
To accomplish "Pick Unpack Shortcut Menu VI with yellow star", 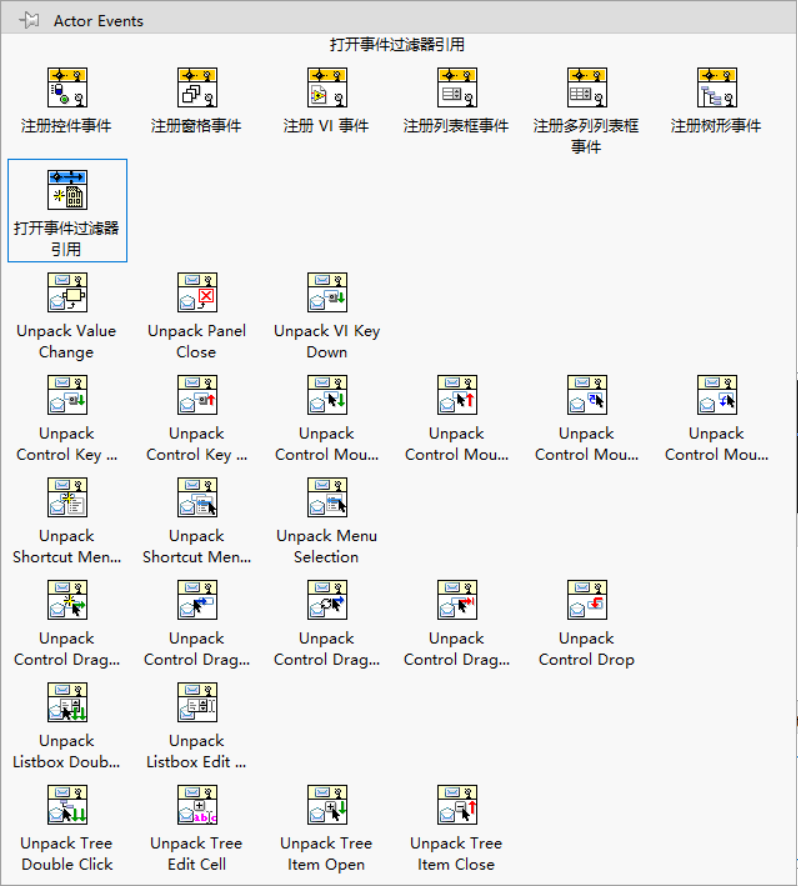I will coord(67,497).
